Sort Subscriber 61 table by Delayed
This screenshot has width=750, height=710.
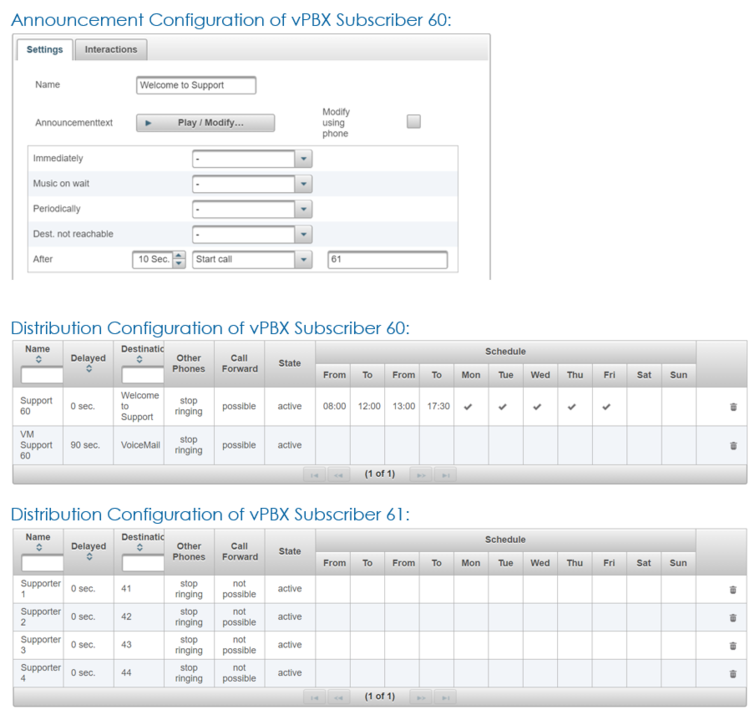coord(89,556)
